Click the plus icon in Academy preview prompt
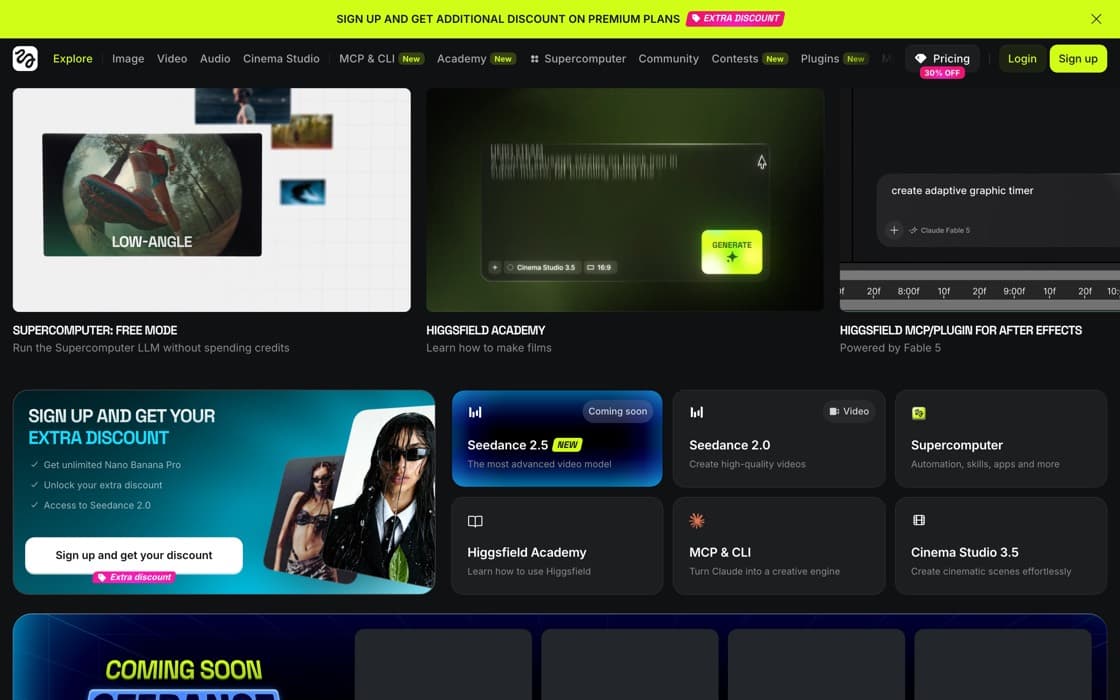 click(494, 267)
